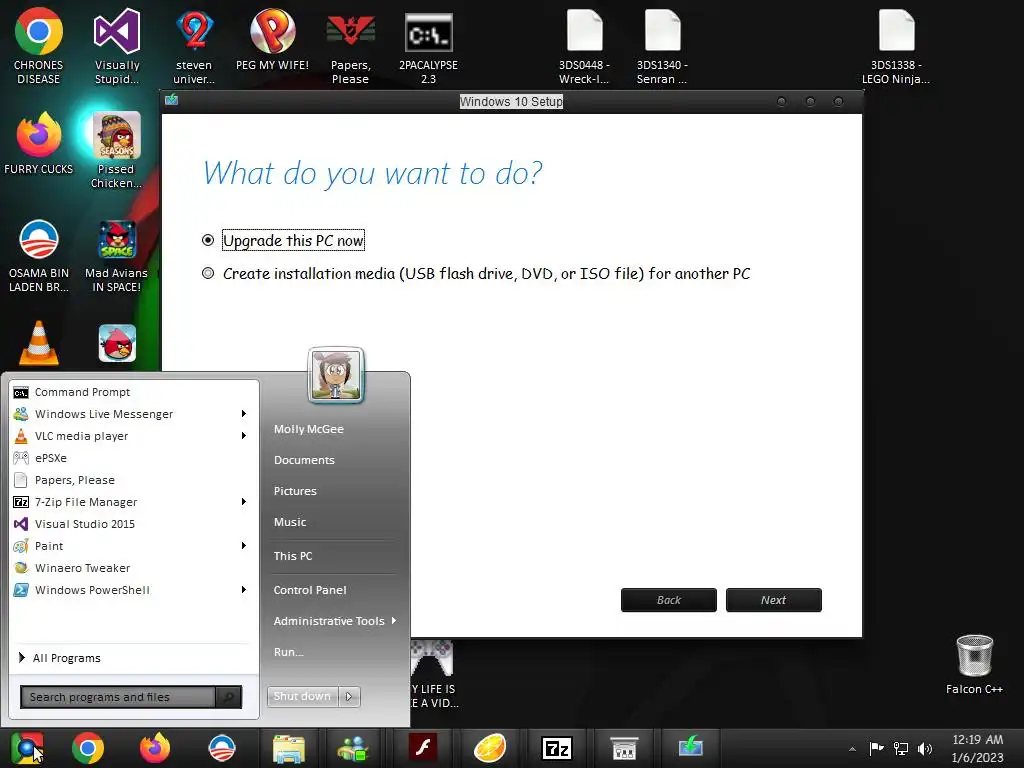The height and width of the screenshot is (768, 1024).
Task: Open Control Panel from Start menu
Action: 310,590
